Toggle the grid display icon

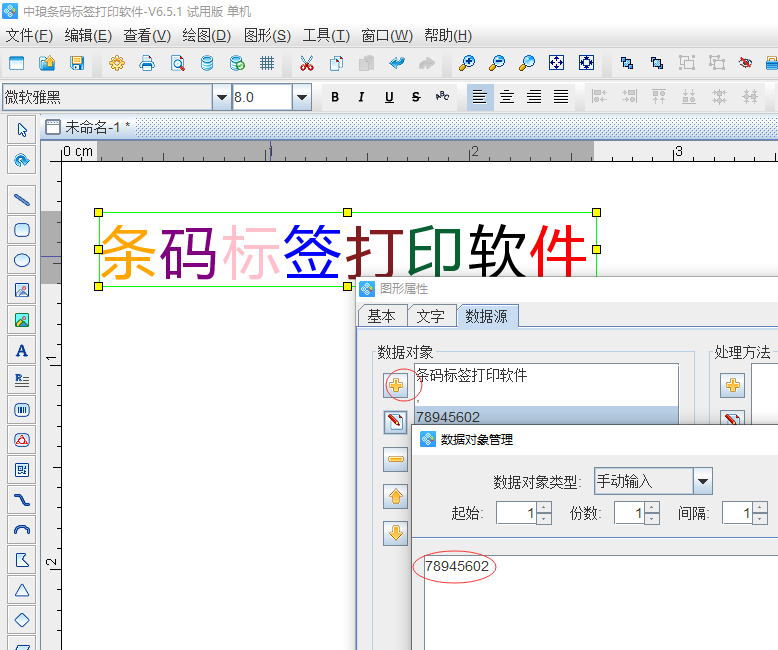[267, 63]
